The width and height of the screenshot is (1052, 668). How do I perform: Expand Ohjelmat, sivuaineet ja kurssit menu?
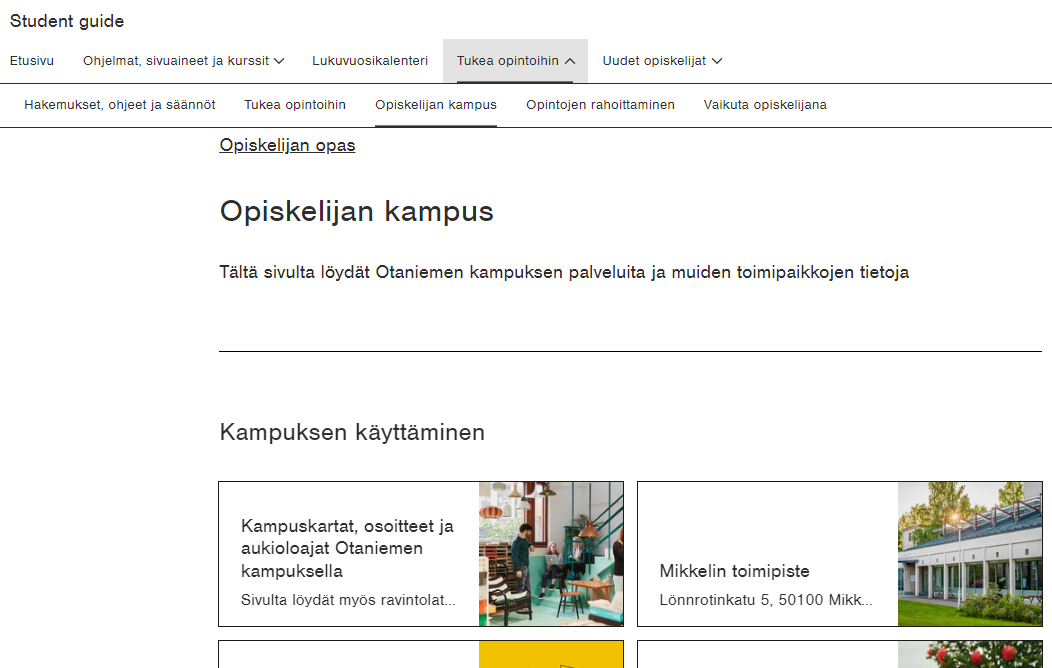(183, 61)
